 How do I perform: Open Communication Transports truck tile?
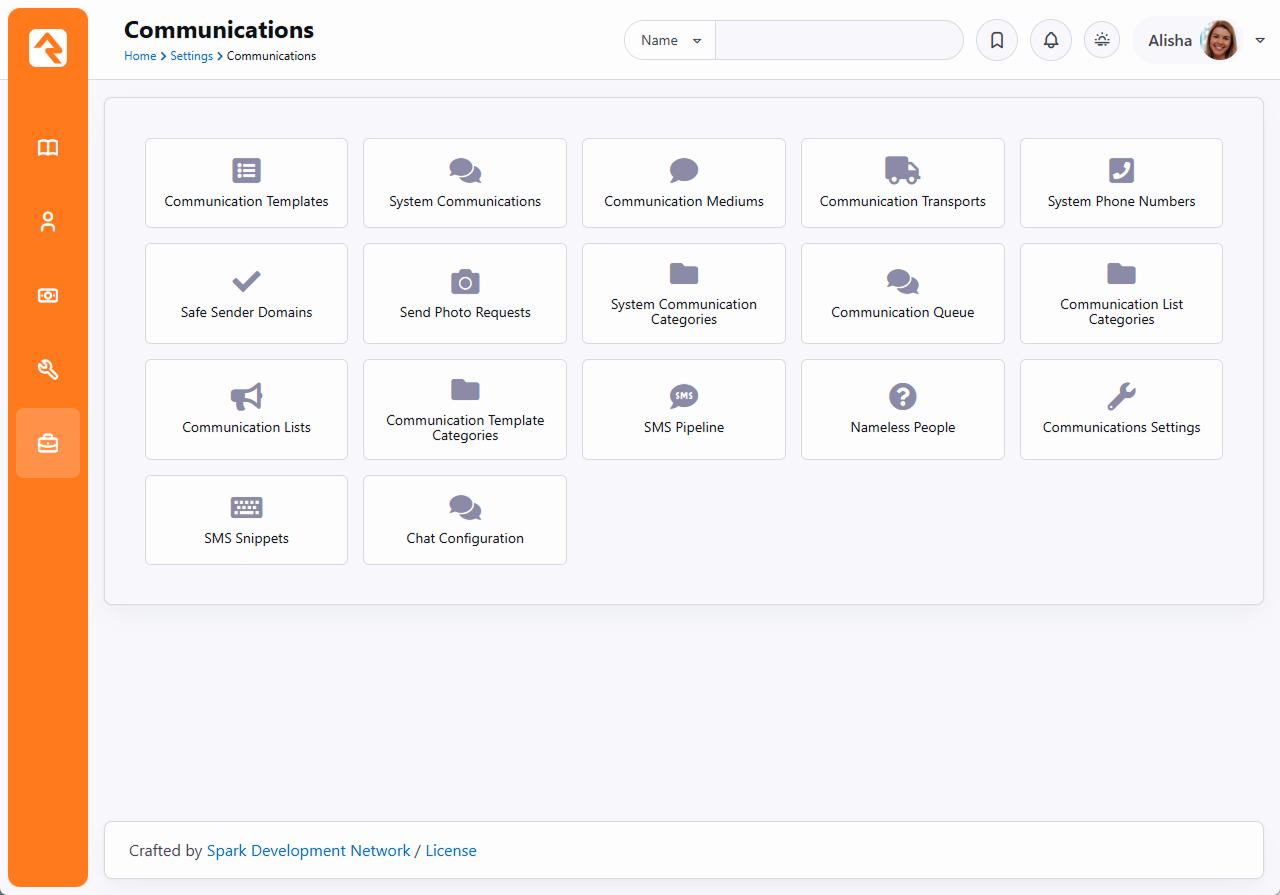[x=902, y=183]
